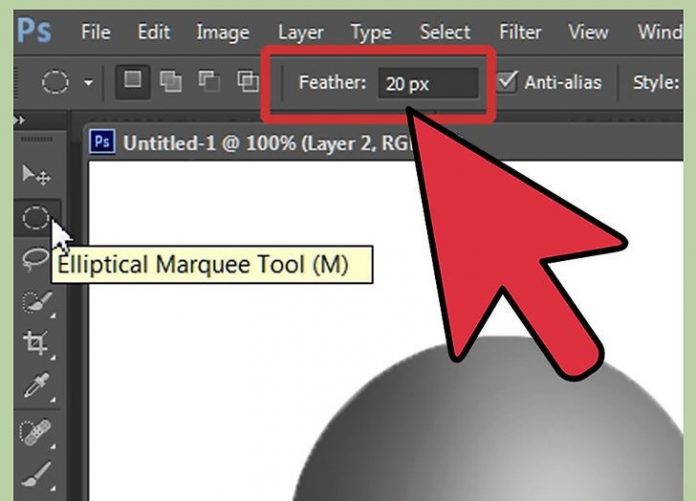Disable the Anti-alias checkbox
696x501 pixels.
click(x=509, y=81)
